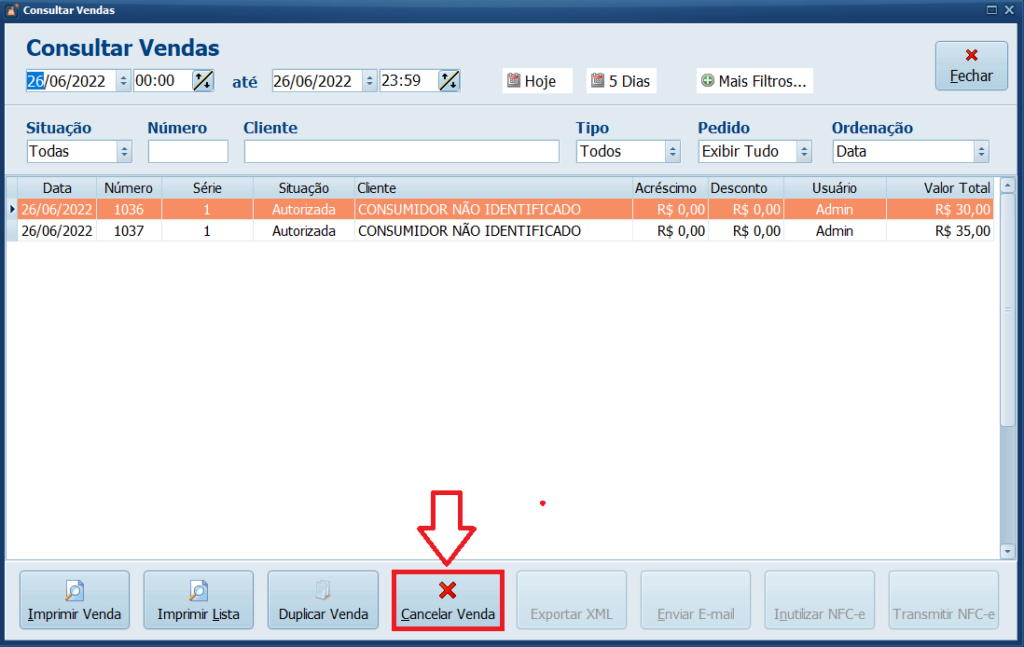The image size is (1024, 647).
Task: Click the start date spinner arrows
Action: click(123, 81)
